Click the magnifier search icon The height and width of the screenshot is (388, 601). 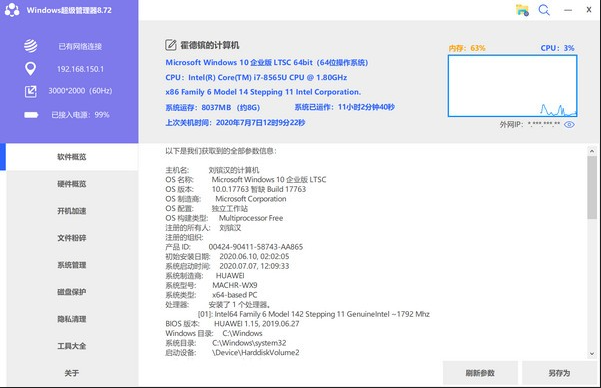[x=544, y=10]
